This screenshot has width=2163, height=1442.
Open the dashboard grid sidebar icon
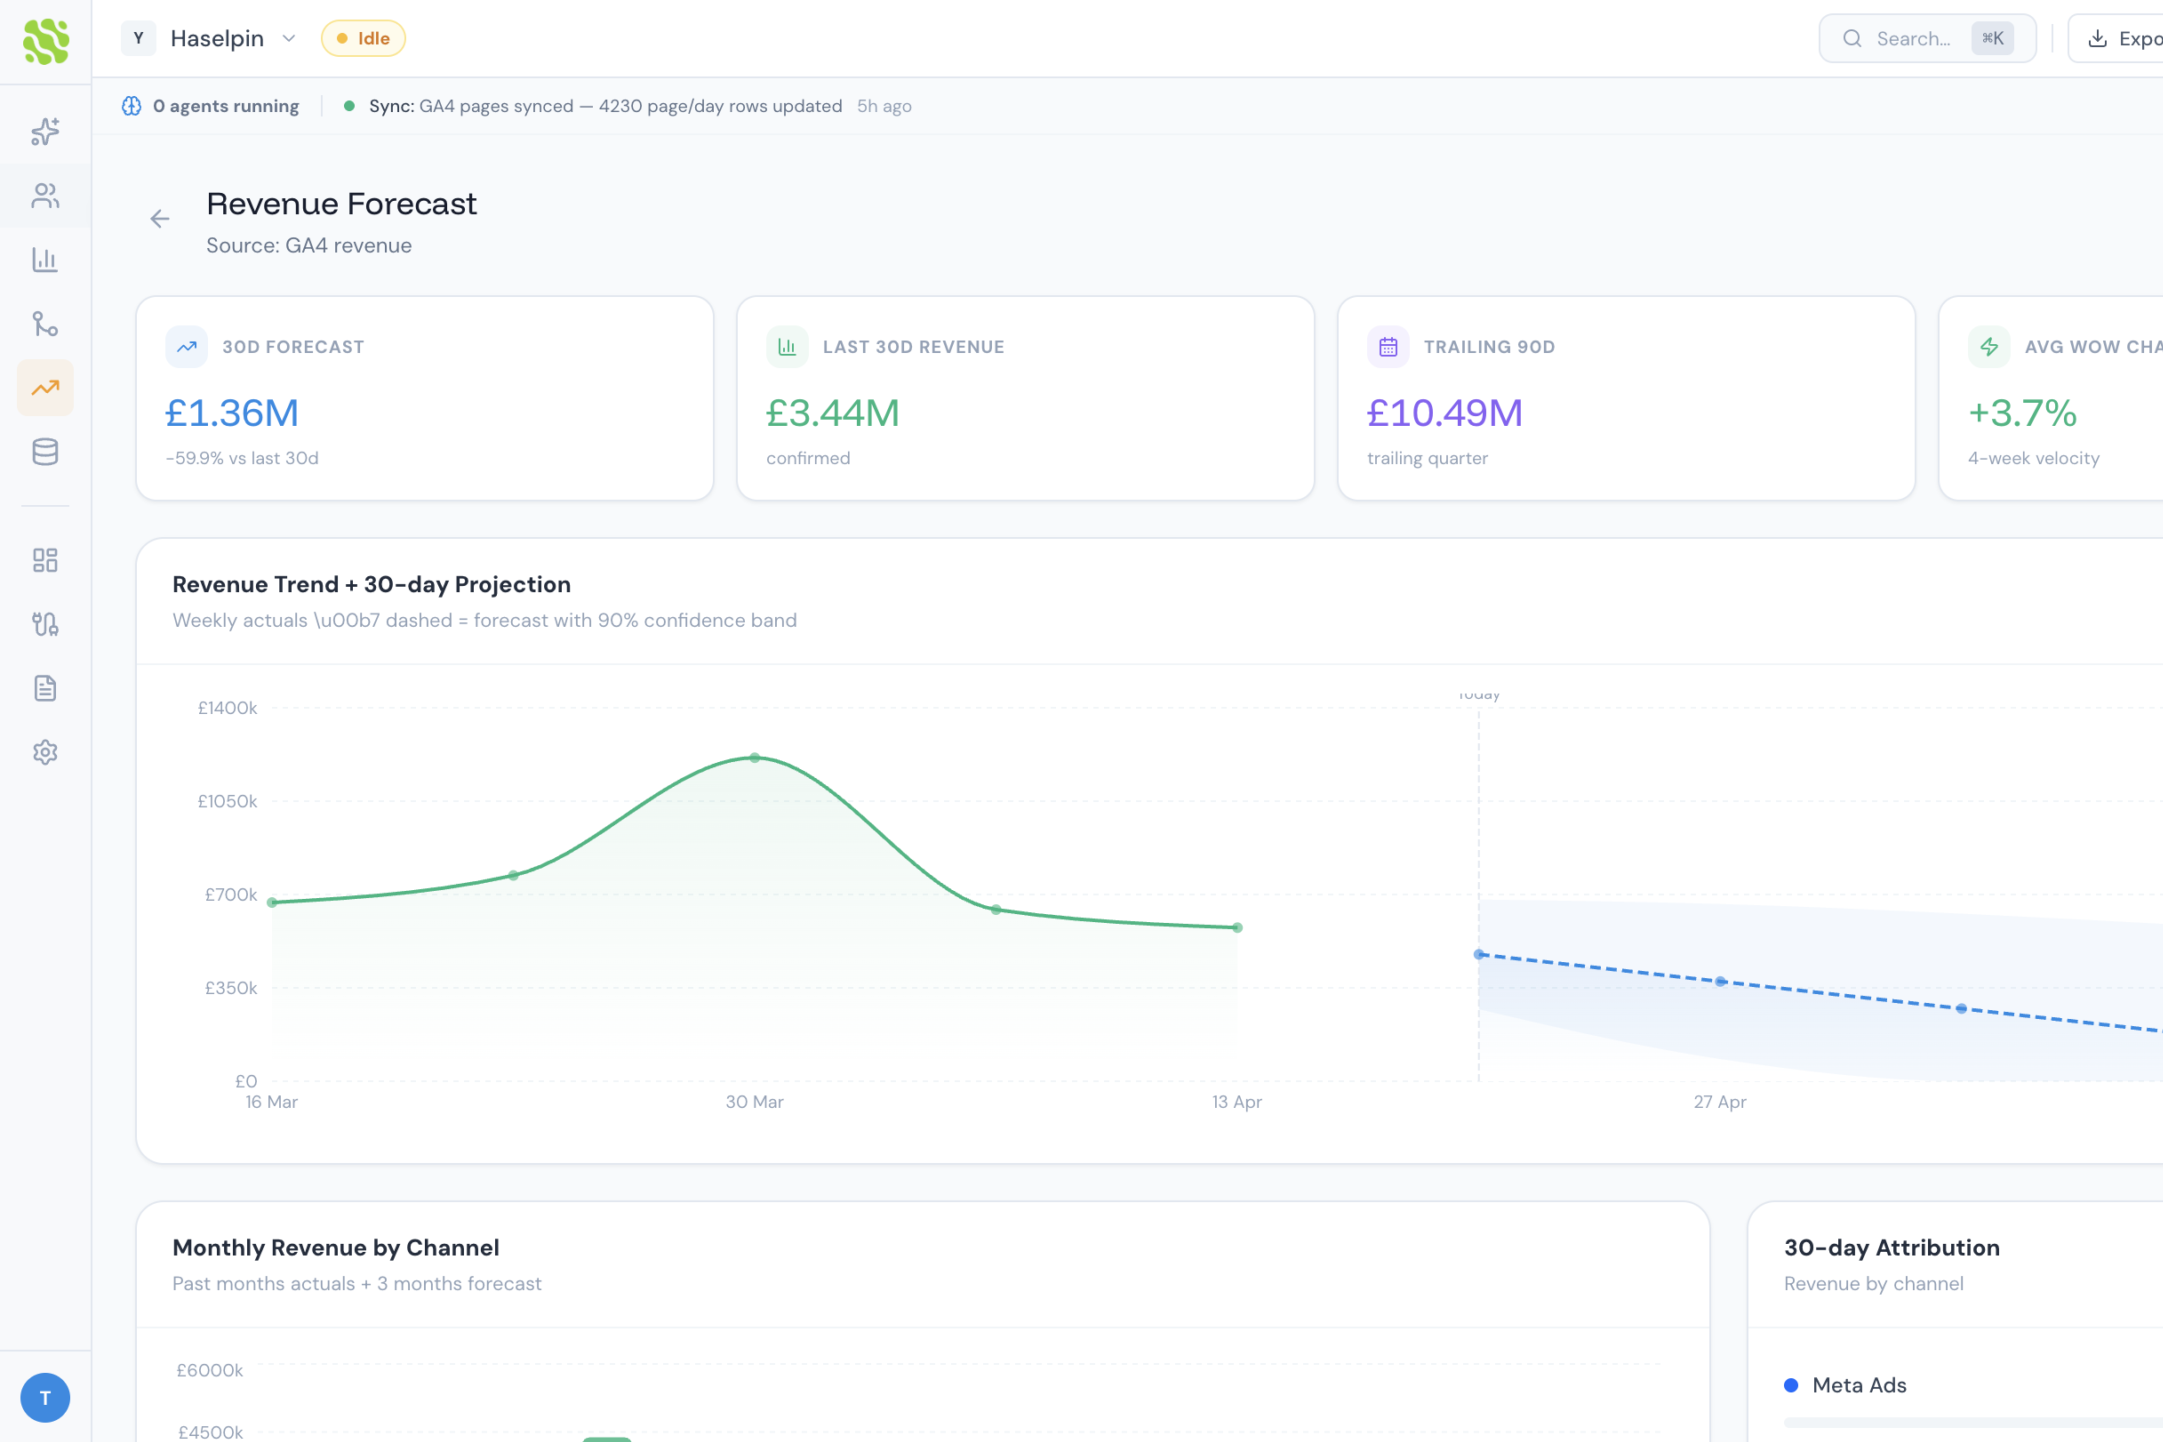click(x=45, y=560)
